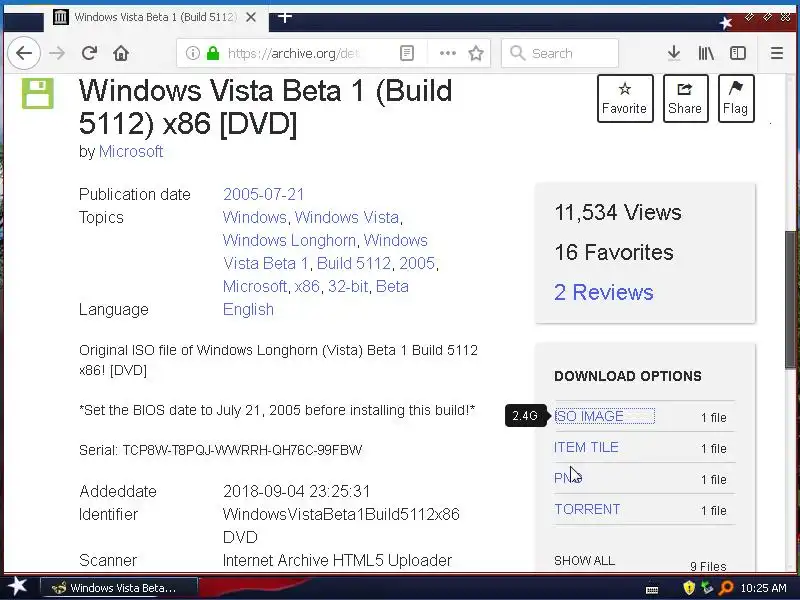This screenshot has width=800, height=600.
Task: Close the Windows Vista Beta 1 tab
Action: pos(251,17)
